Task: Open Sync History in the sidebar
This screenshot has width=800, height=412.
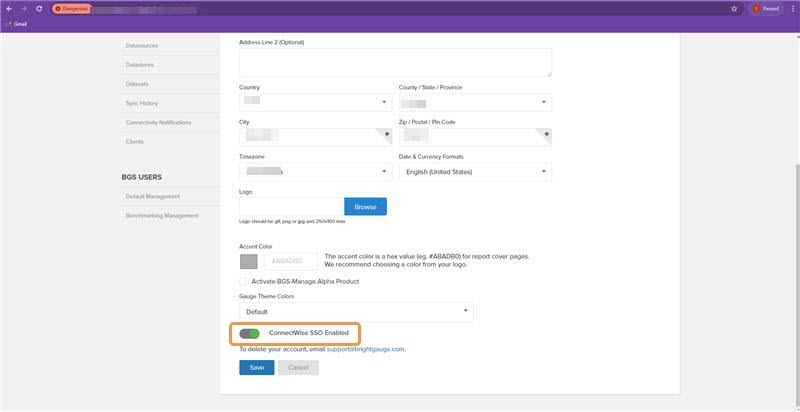Action: click(142, 104)
